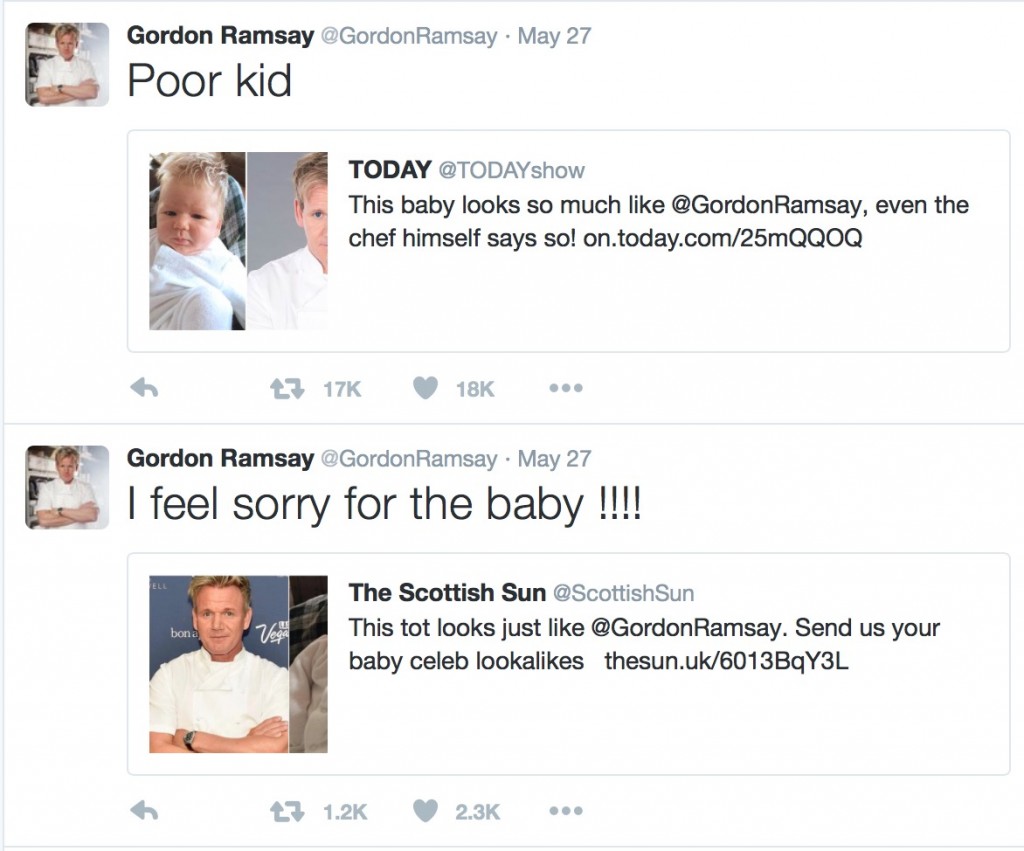The height and width of the screenshot is (851, 1024).
Task: Open the avatar on the second tweet
Action: tap(67, 487)
